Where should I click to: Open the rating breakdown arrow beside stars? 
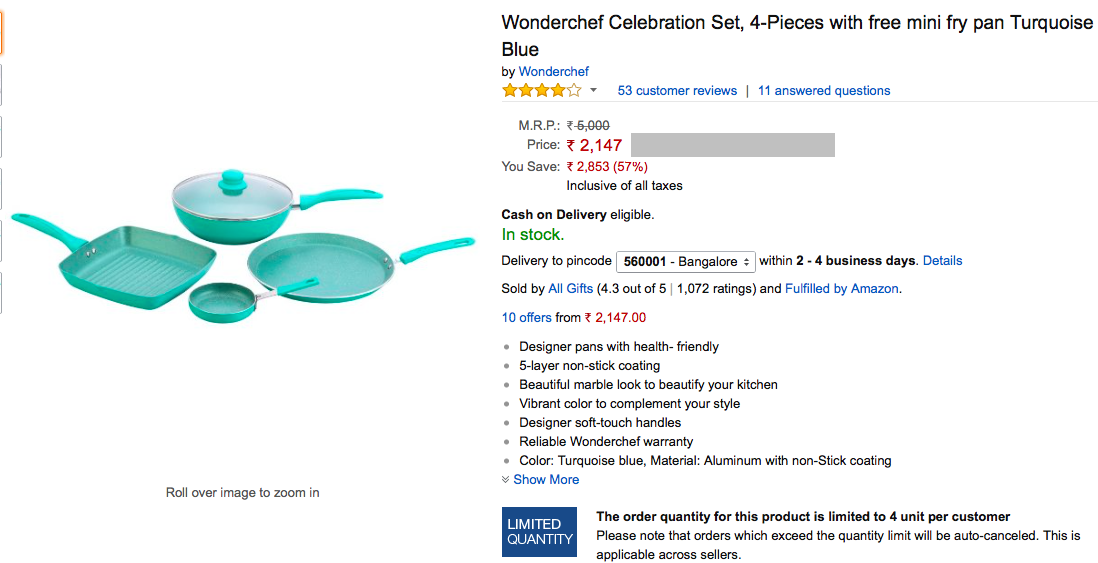pyautogui.click(x=593, y=91)
